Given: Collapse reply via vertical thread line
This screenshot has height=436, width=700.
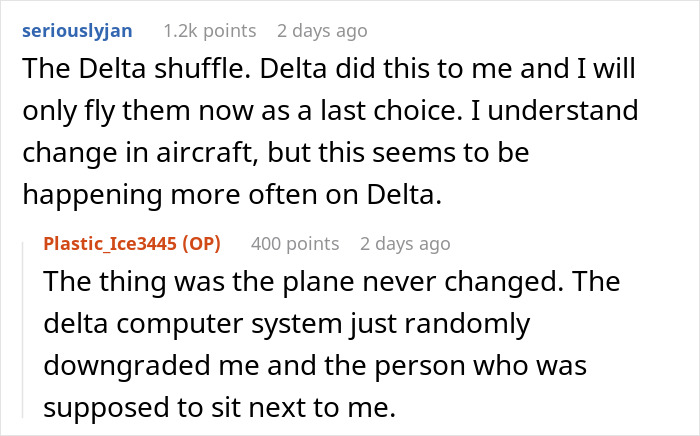Looking at the screenshot, I should point(24,330).
